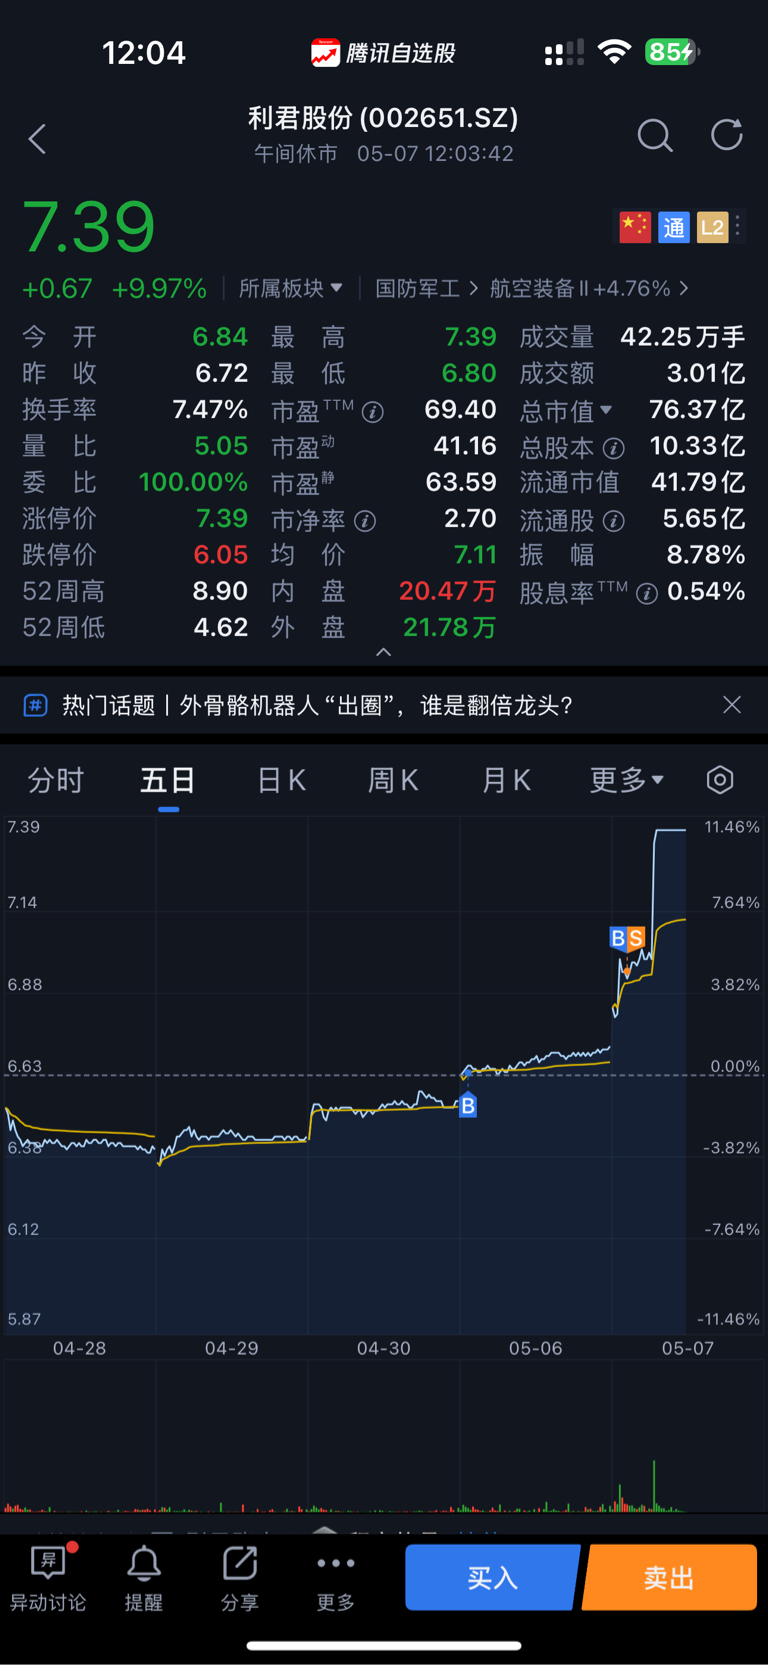Tap 内盘 value 20.47万
The image size is (768, 1665).
tap(448, 591)
